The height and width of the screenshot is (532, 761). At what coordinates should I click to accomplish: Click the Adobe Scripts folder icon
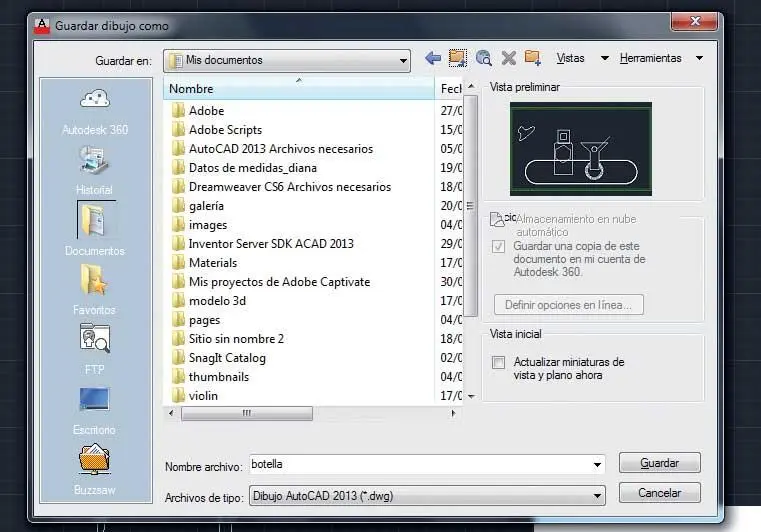pos(178,130)
